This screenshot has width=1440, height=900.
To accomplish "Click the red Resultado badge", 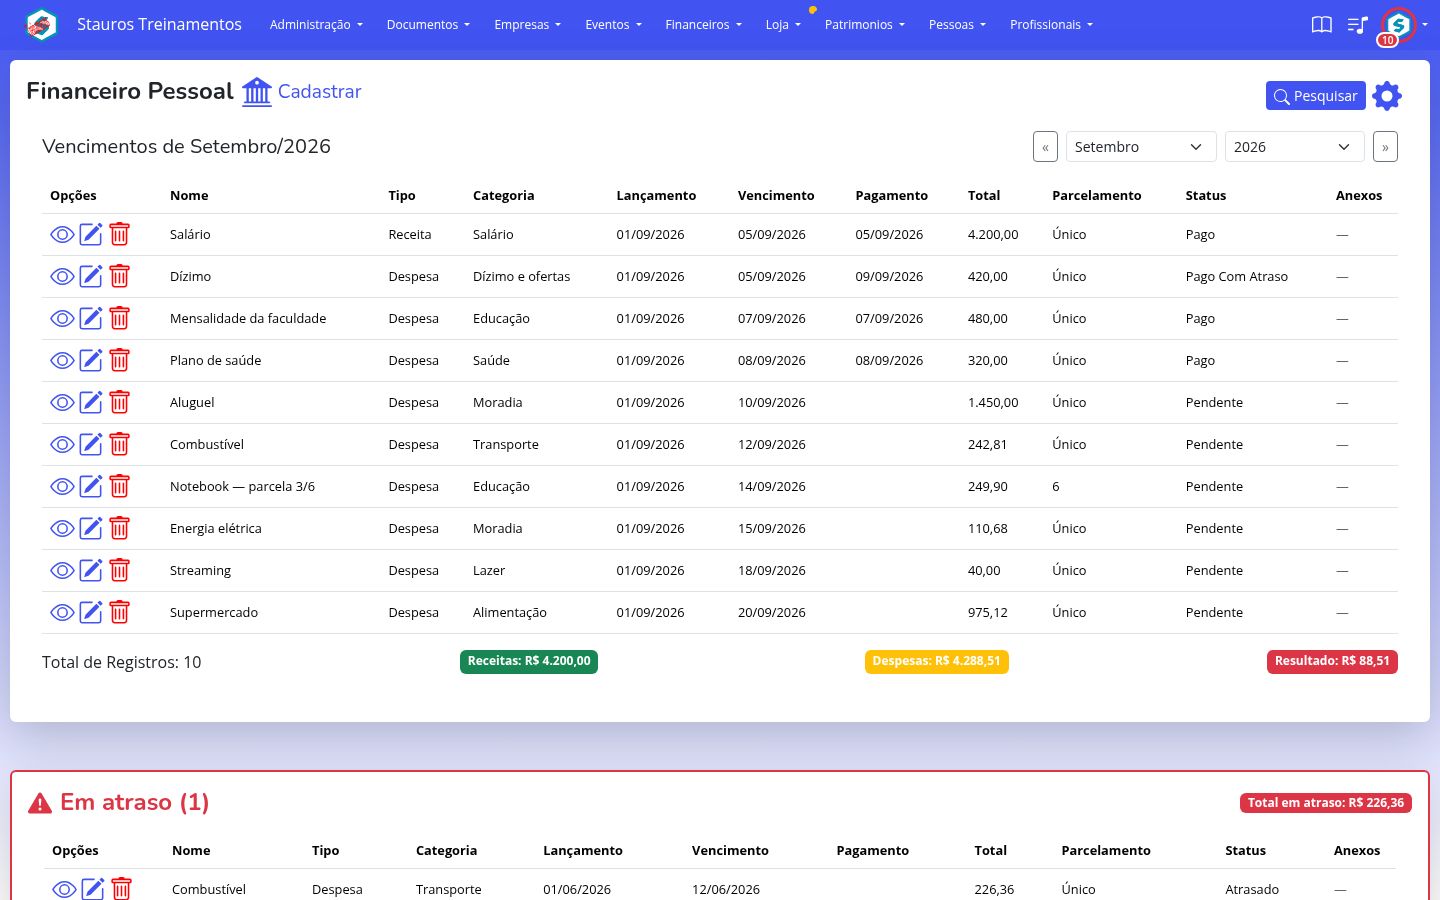I will tap(1332, 661).
